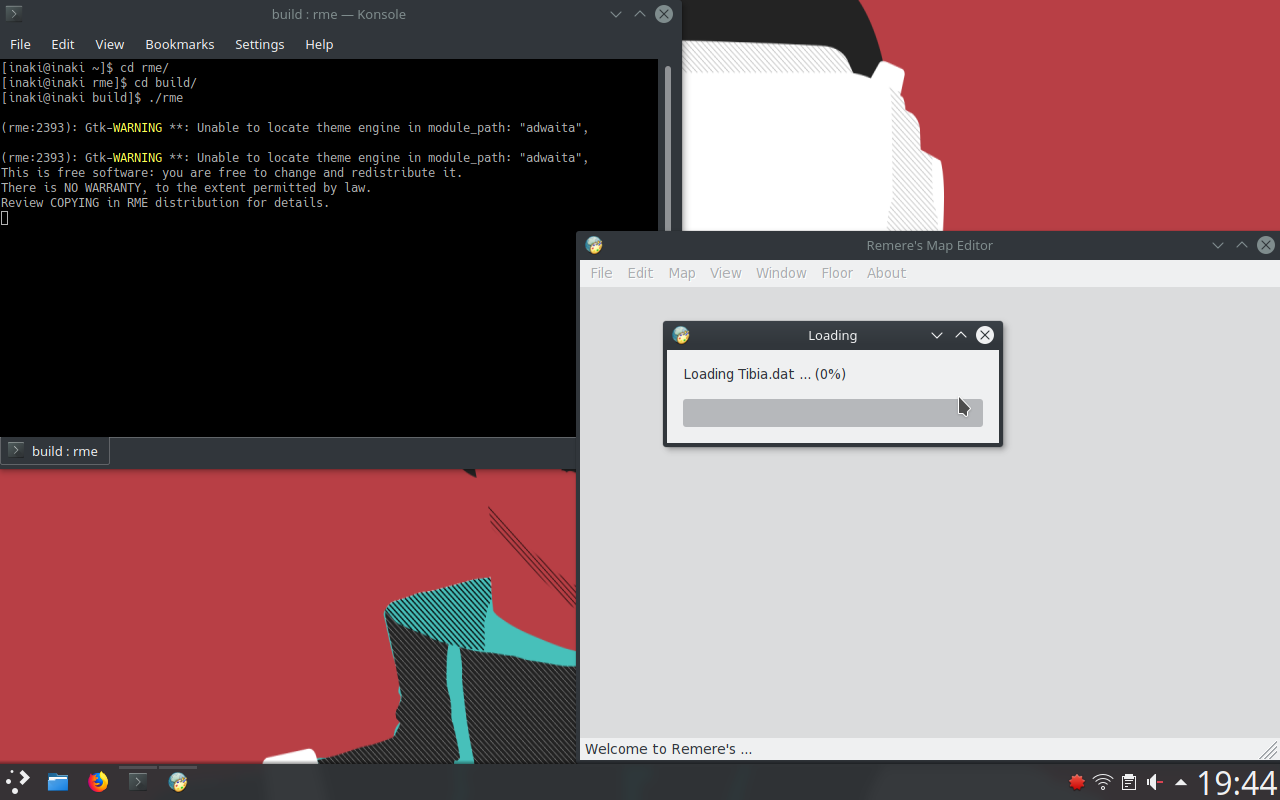The image size is (1280, 800).
Task: Open the Window menu
Action: click(x=781, y=273)
